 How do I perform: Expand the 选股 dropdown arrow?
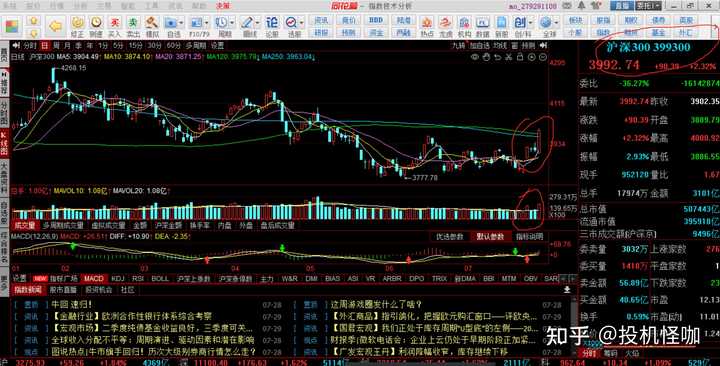point(302,23)
